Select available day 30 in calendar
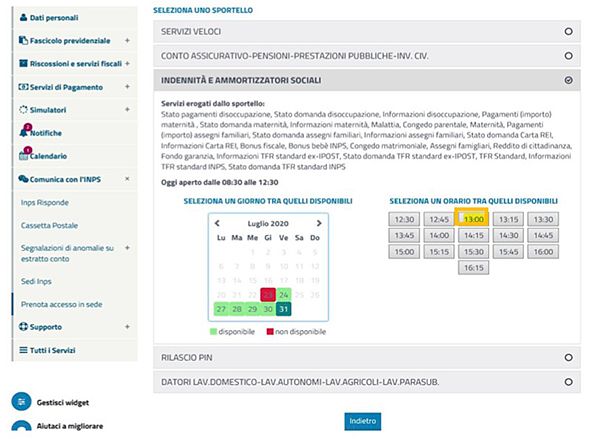 (268, 309)
